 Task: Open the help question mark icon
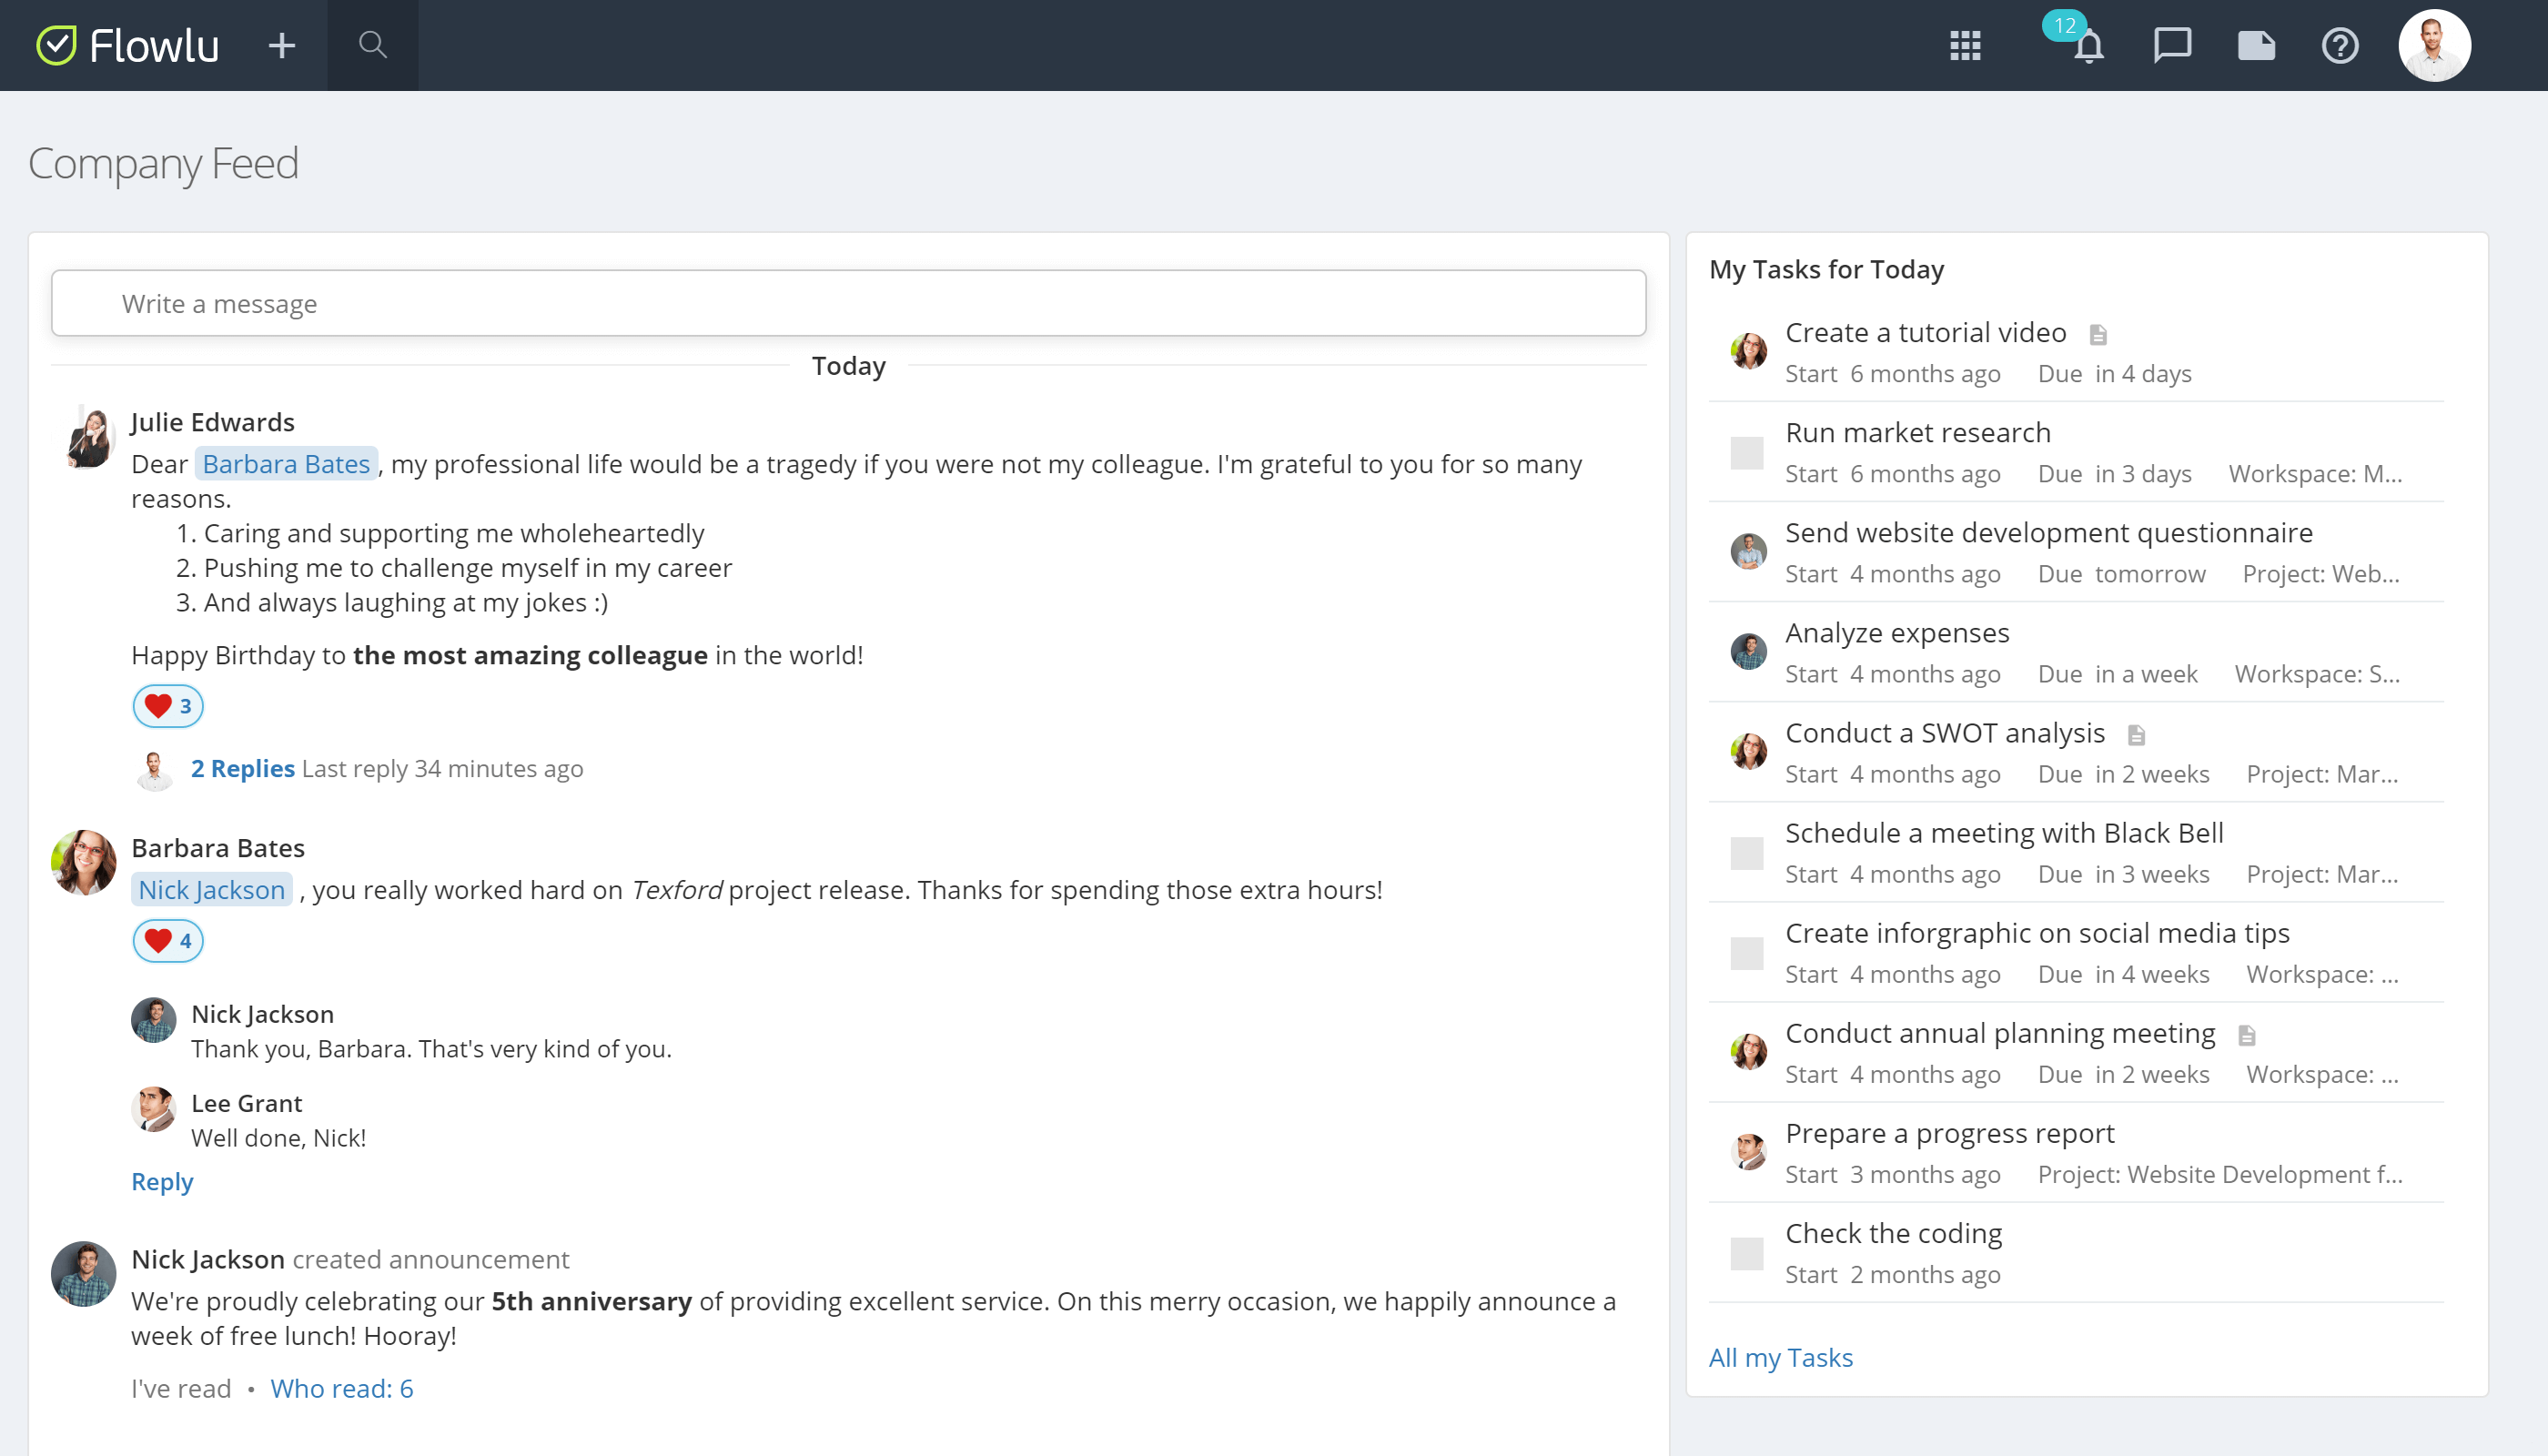point(2340,45)
